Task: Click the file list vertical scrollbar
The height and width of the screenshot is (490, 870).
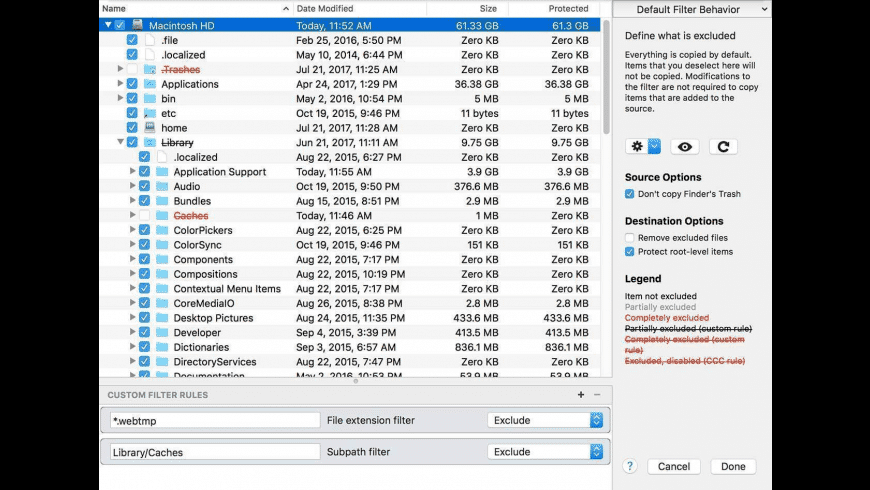Action: (606, 76)
